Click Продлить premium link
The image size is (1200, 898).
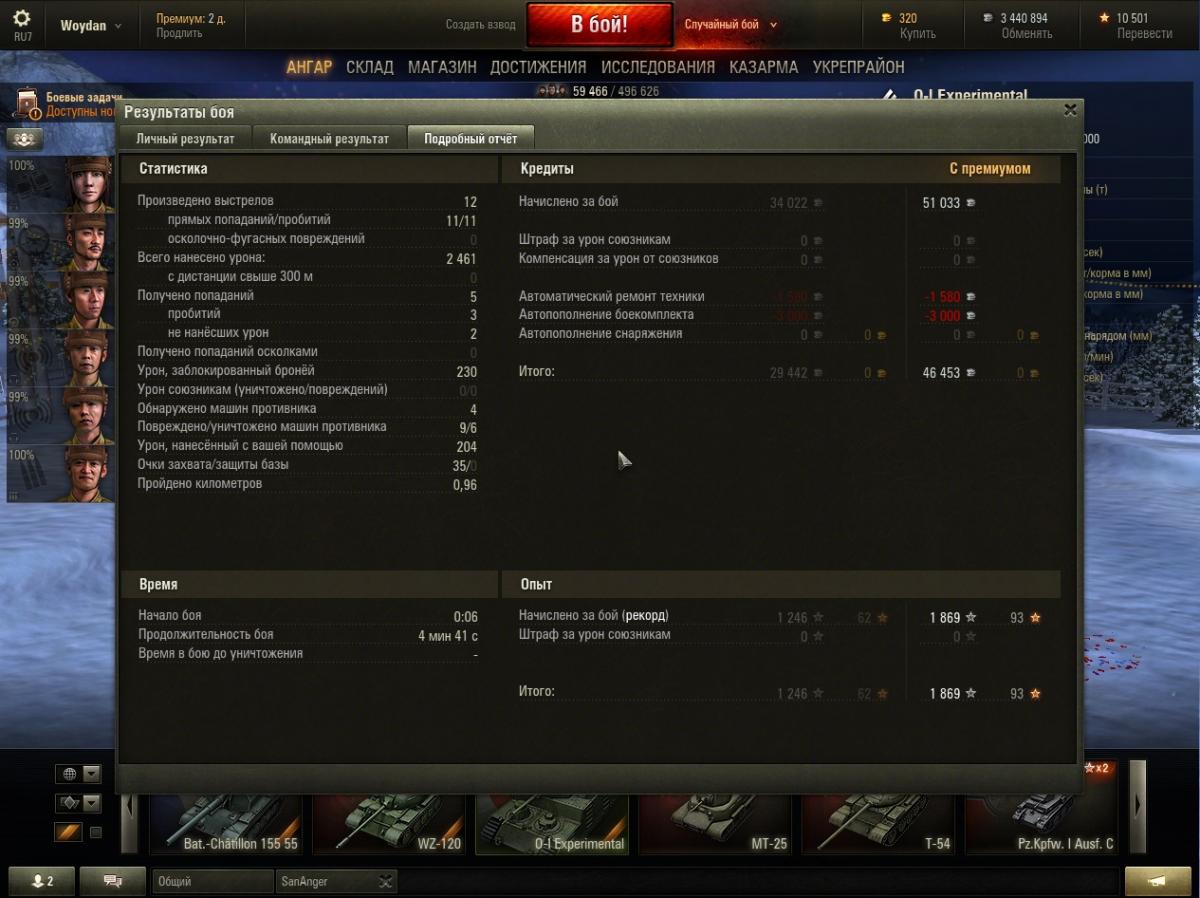(x=179, y=33)
